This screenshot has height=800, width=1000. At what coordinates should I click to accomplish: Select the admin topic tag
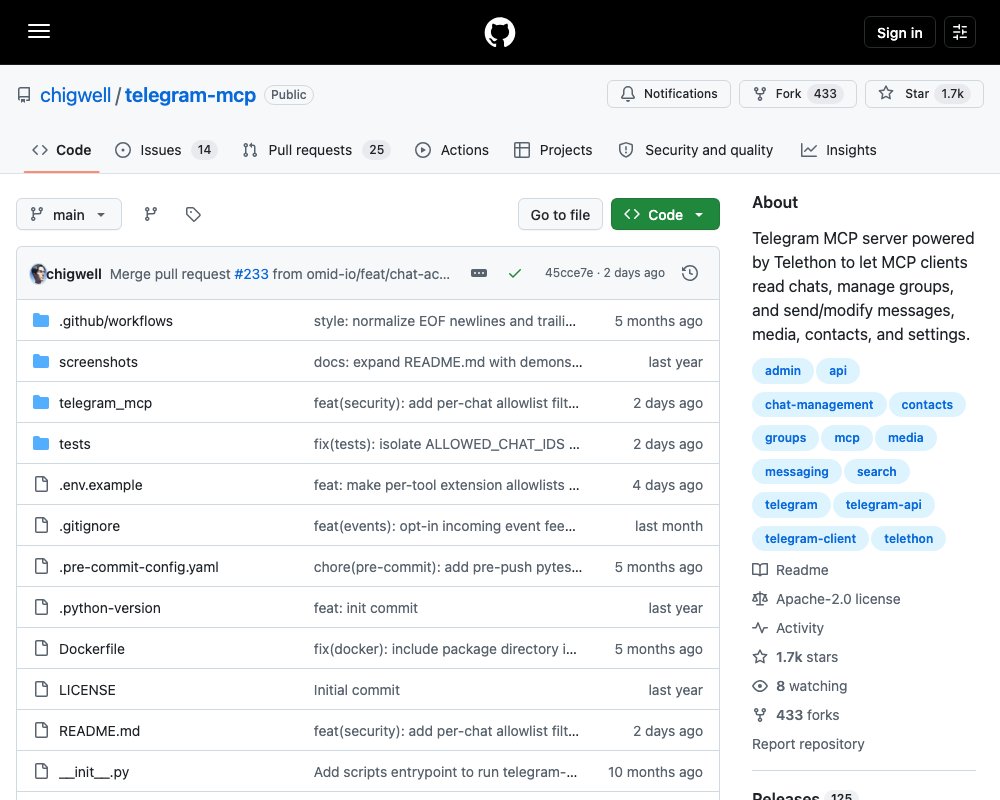click(783, 371)
